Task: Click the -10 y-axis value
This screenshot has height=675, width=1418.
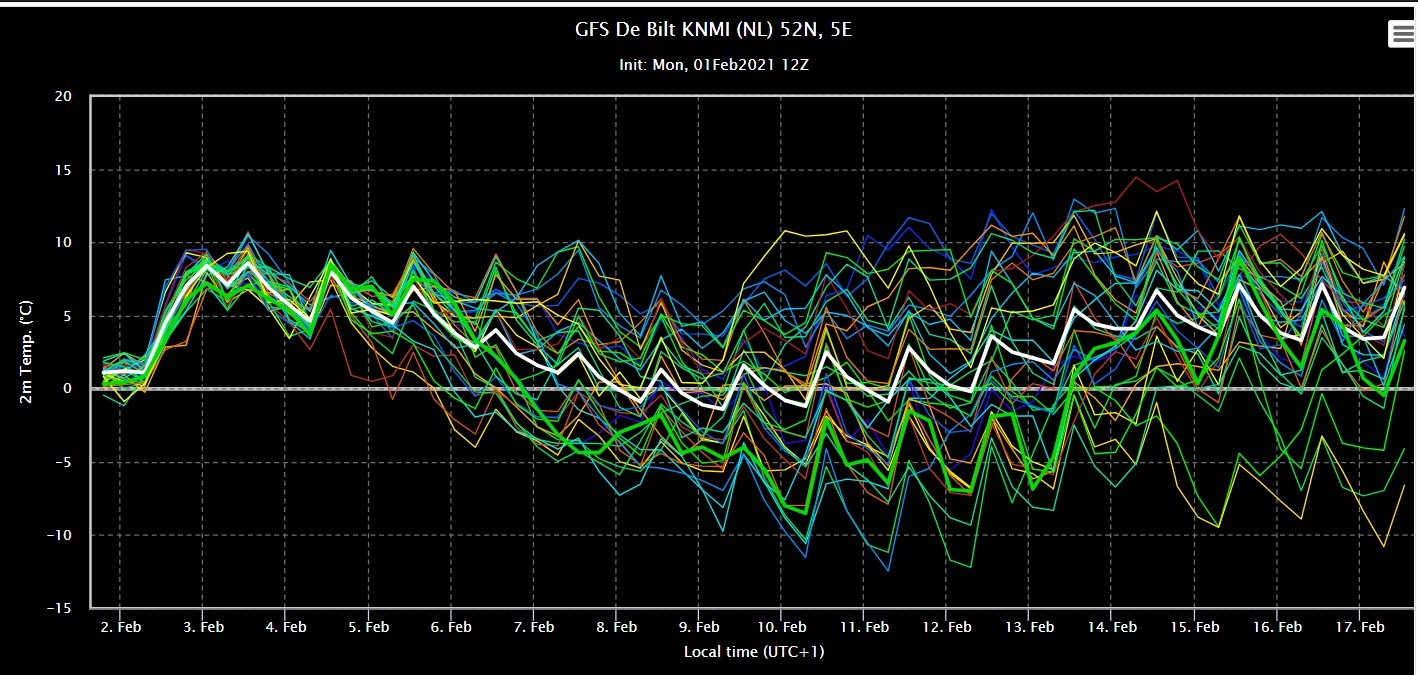Action: 61,535
